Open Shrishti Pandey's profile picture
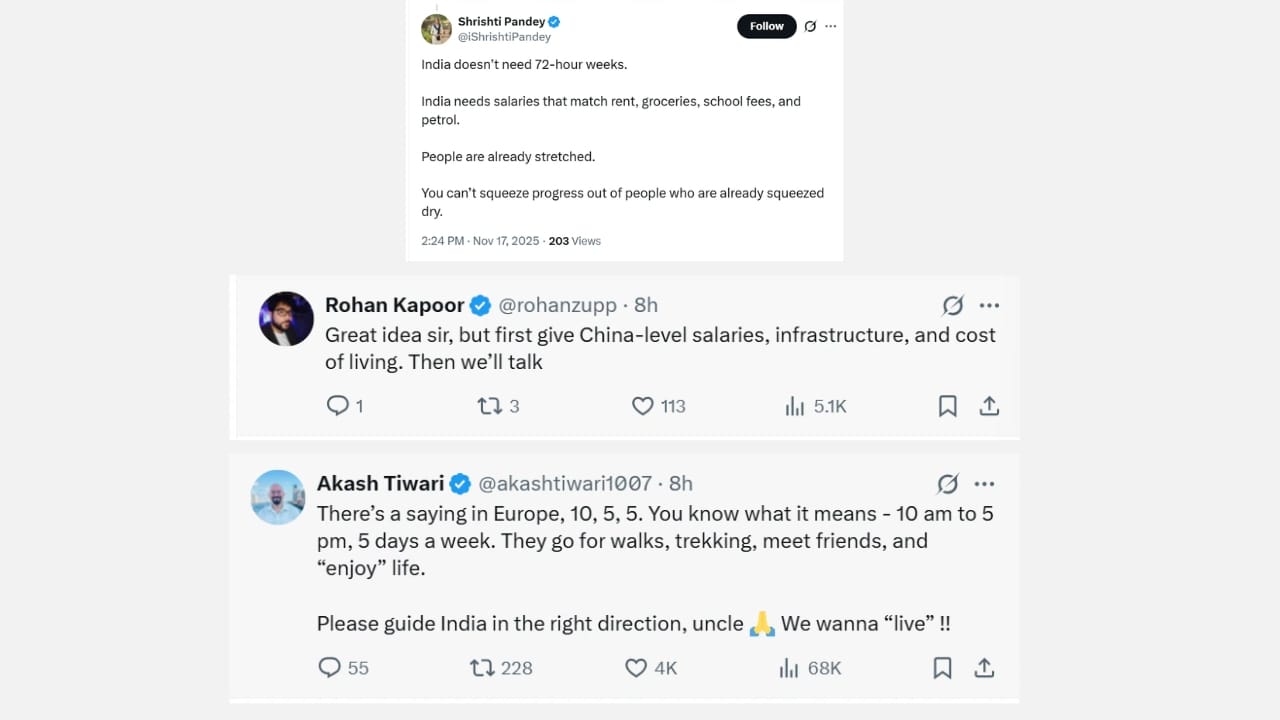The width and height of the screenshot is (1280, 720). tap(436, 29)
